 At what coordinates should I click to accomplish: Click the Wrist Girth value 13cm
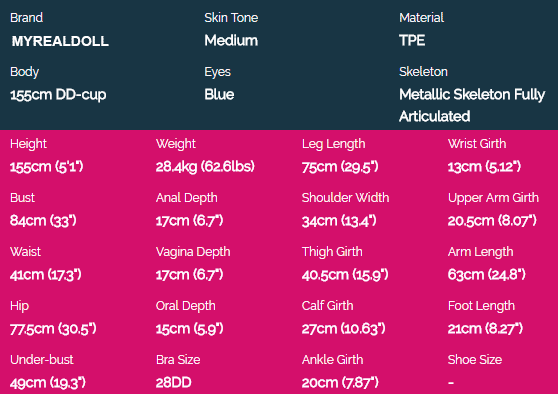pos(484,167)
